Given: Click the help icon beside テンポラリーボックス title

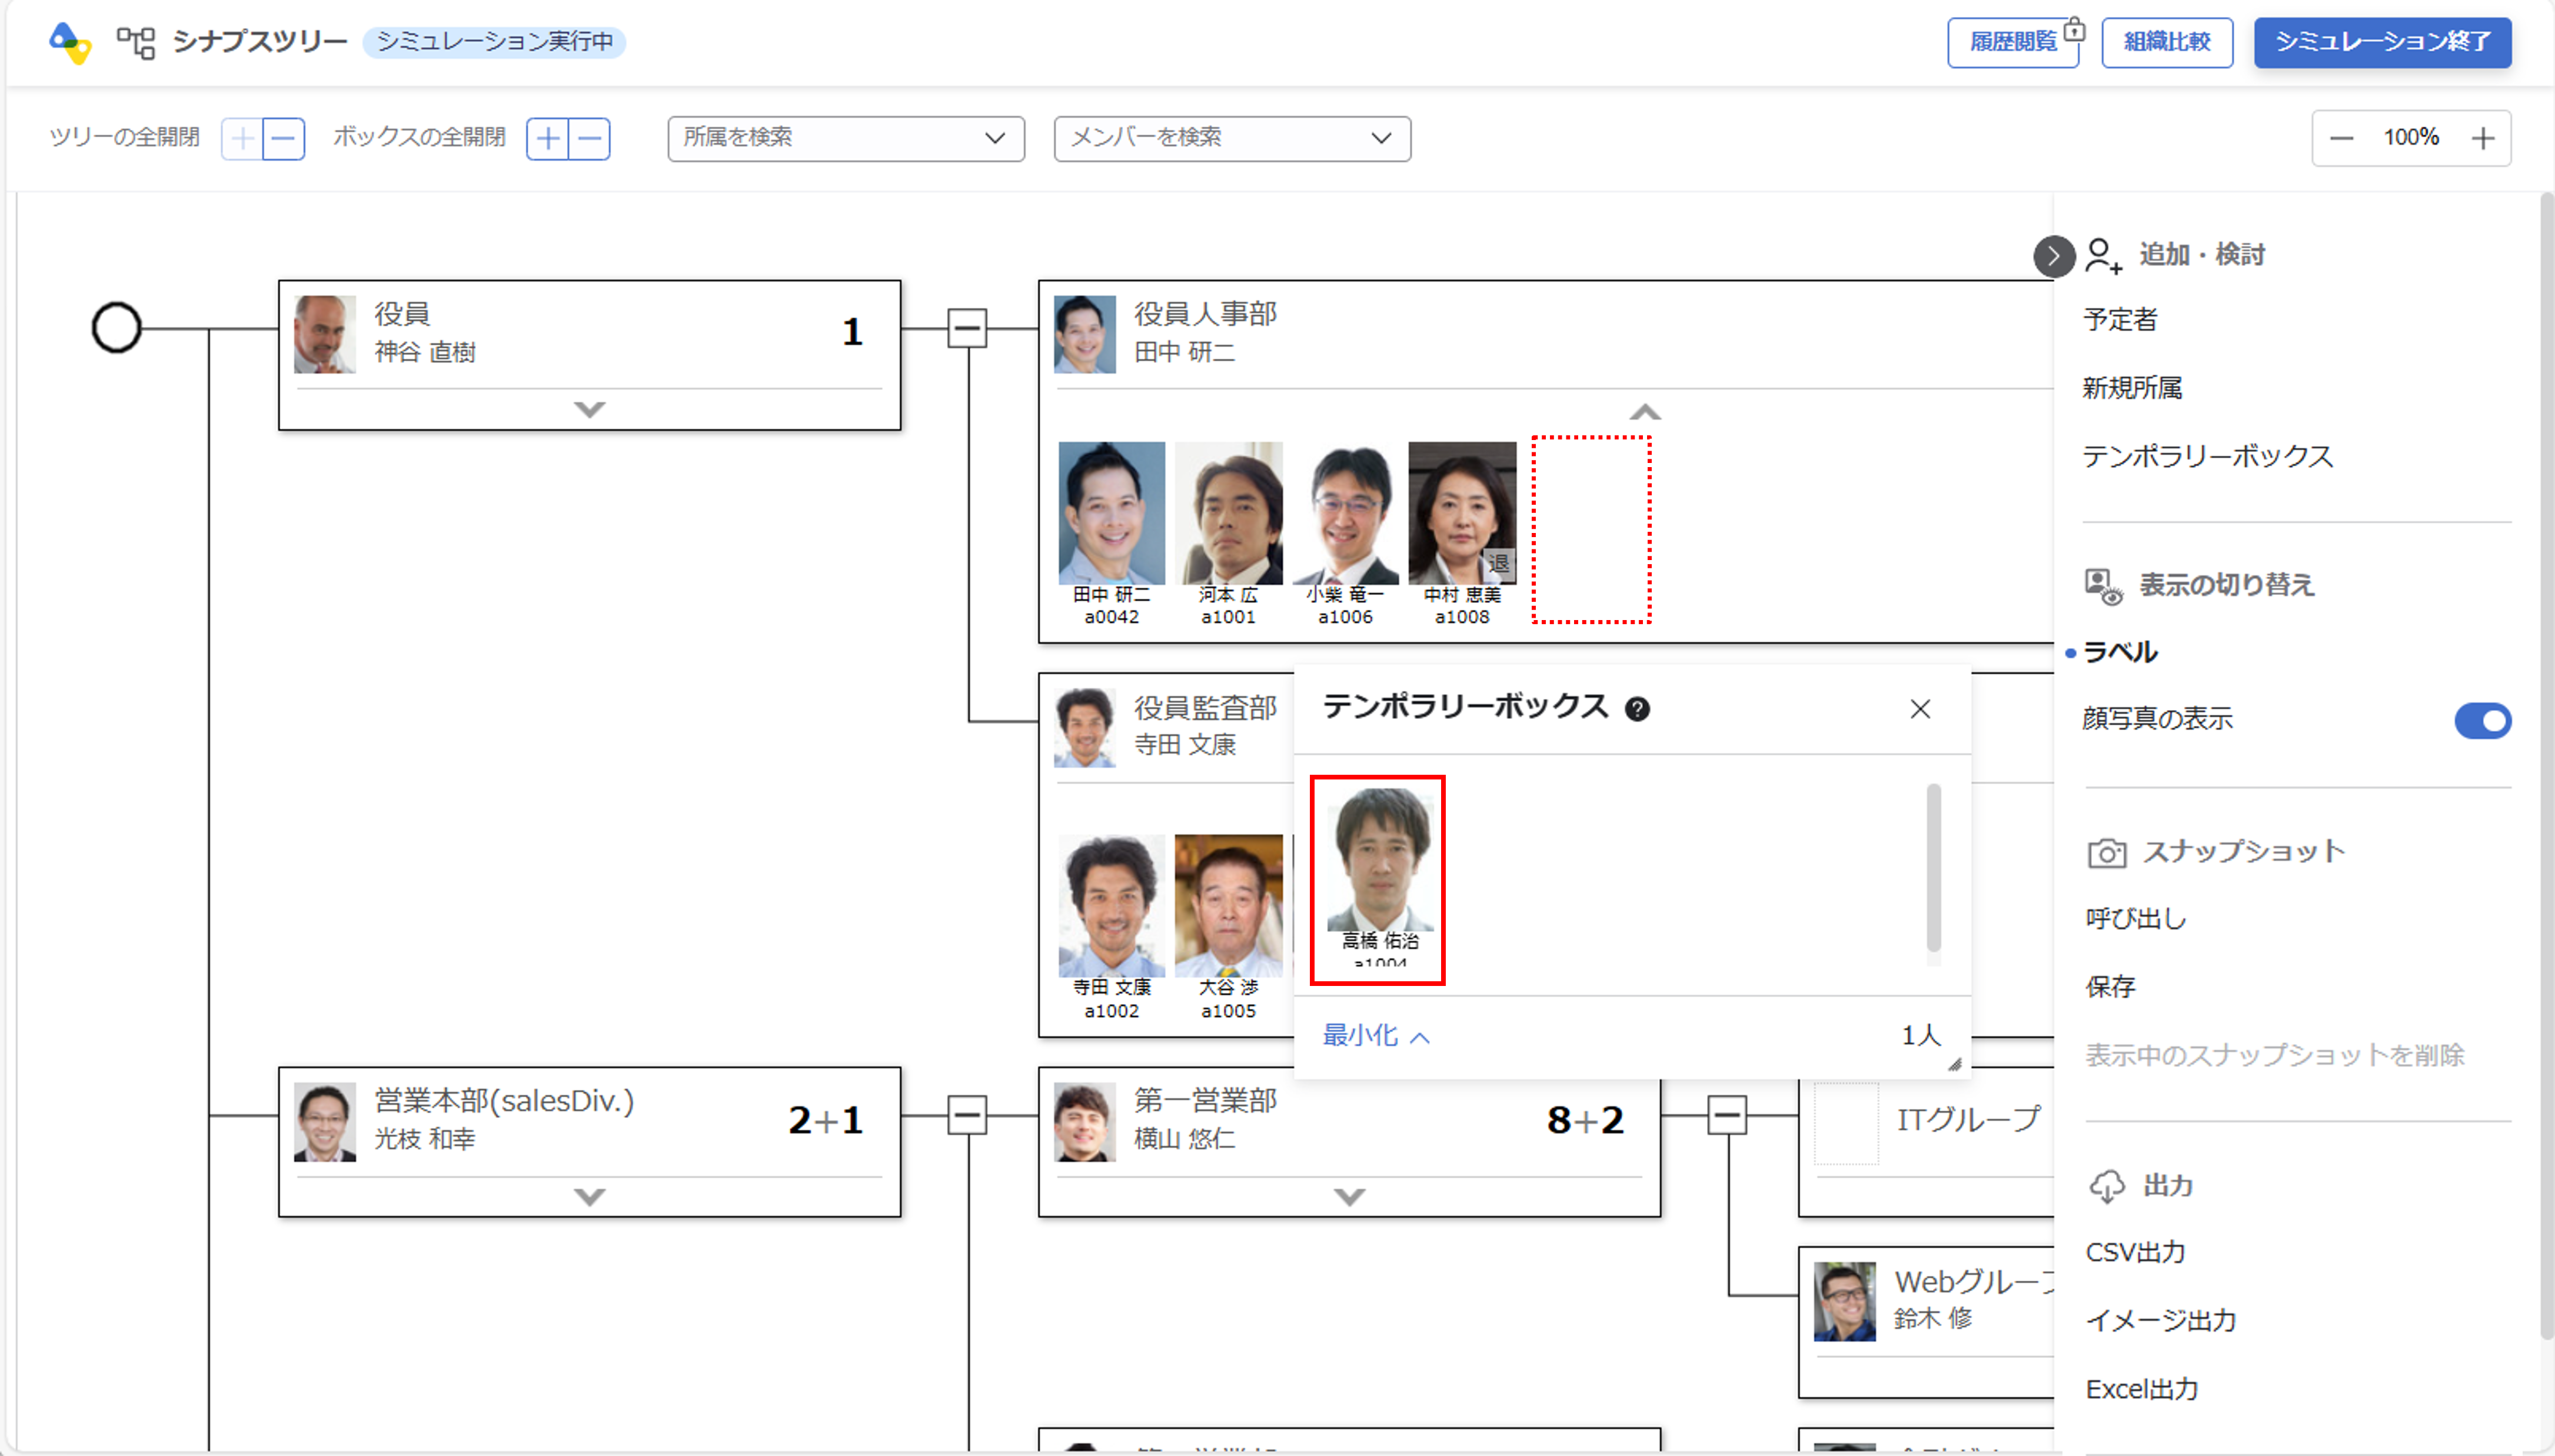Looking at the screenshot, I should point(1637,709).
